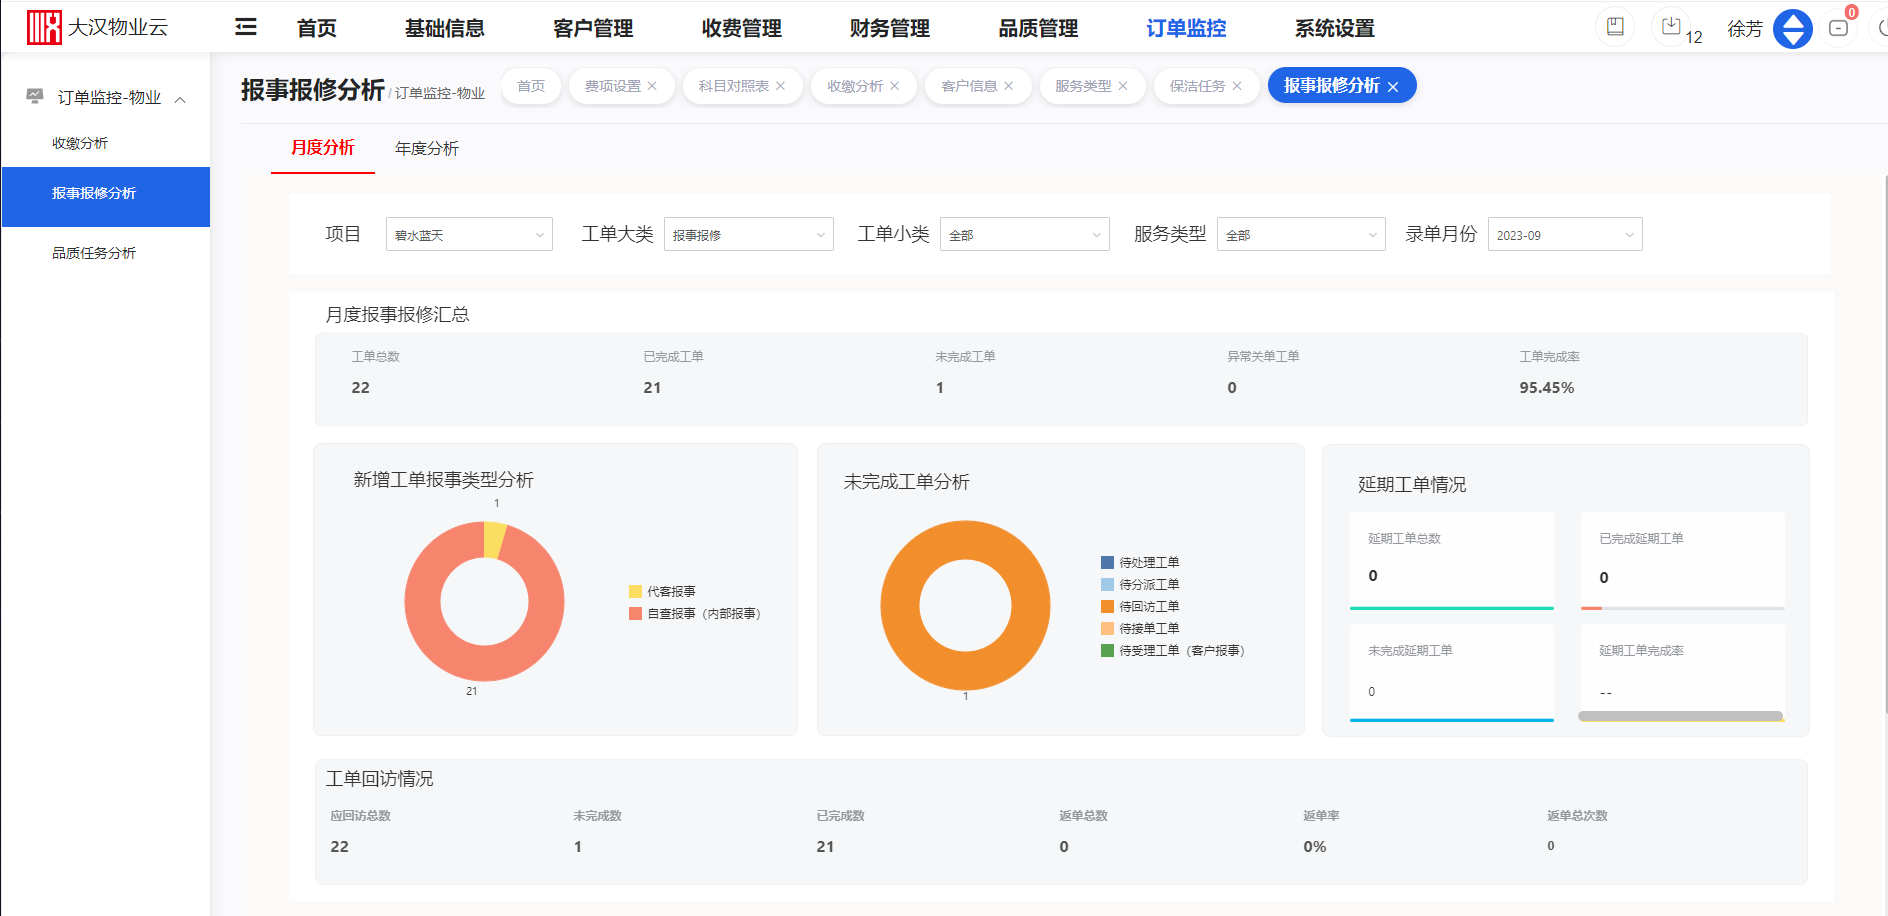Close the 费项设置 tab
The width and height of the screenshot is (1888, 916).
click(652, 86)
